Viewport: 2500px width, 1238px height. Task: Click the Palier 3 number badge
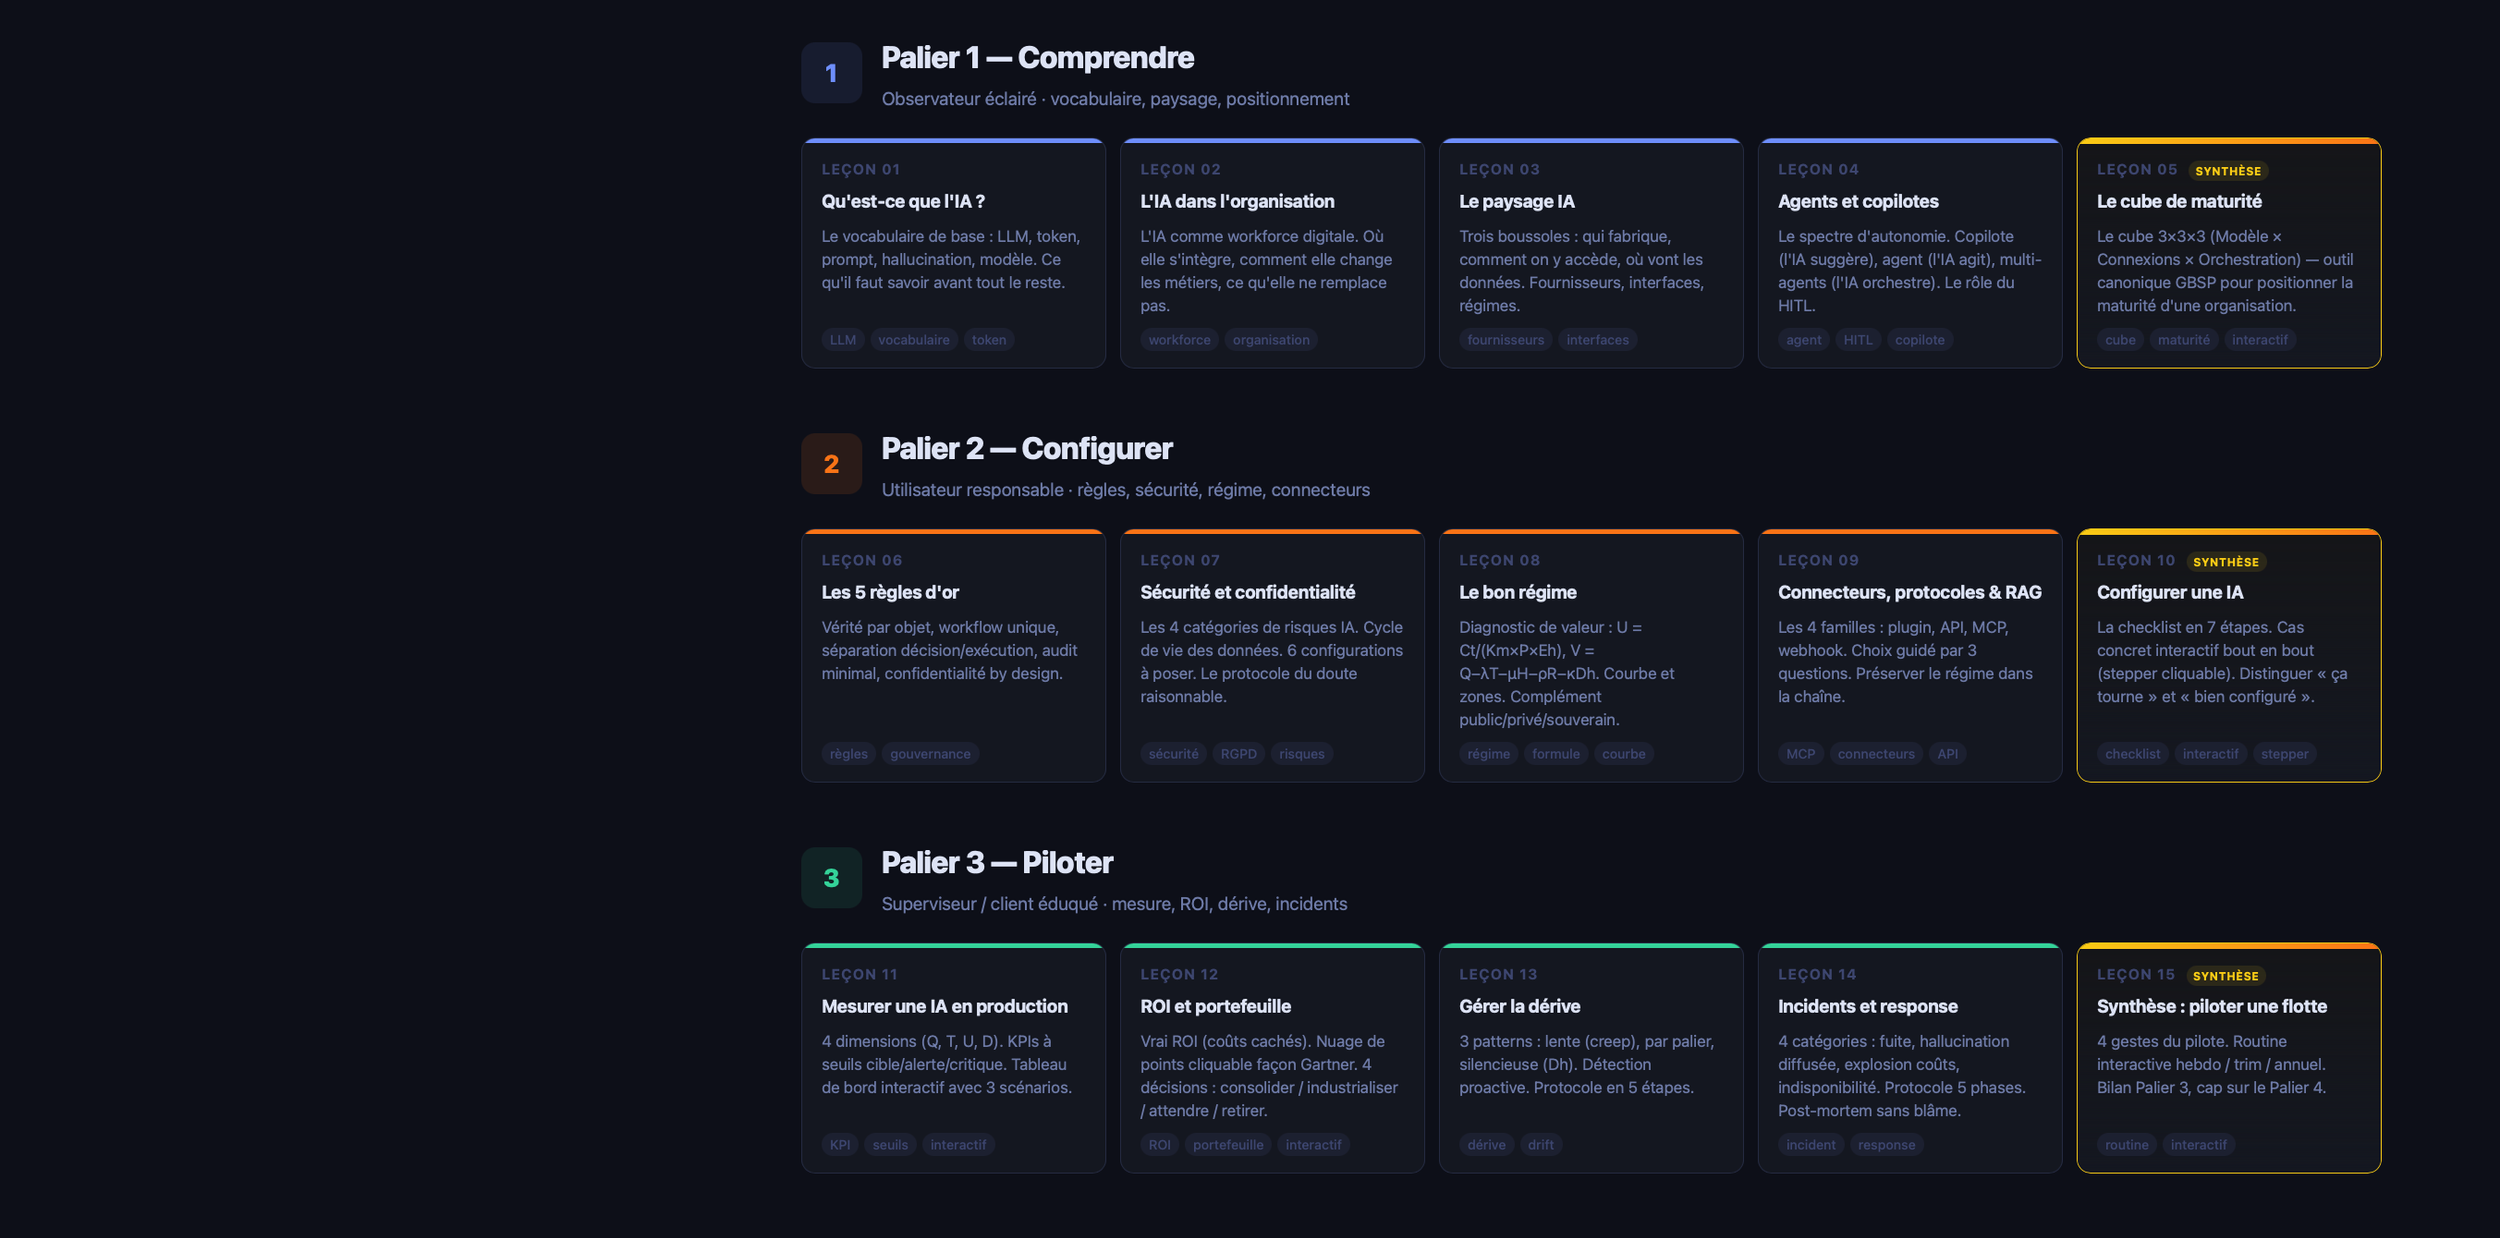click(x=831, y=878)
